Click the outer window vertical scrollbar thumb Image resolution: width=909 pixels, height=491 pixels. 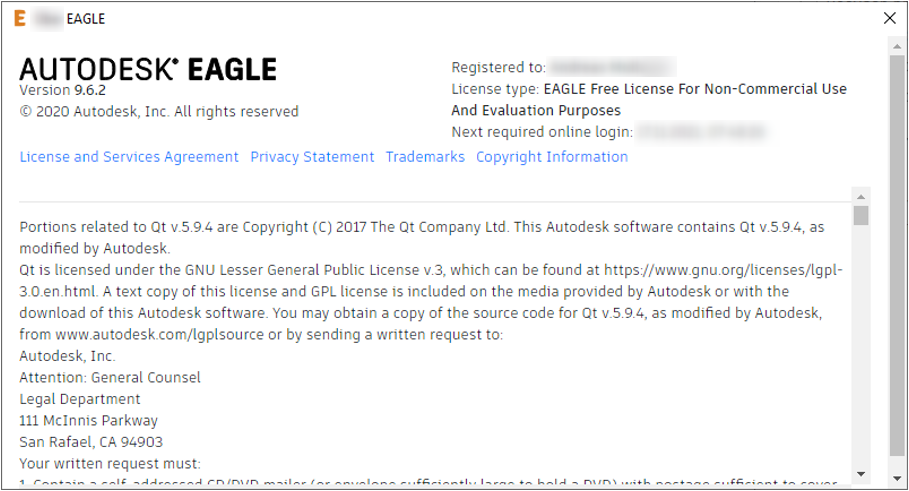(897, 250)
